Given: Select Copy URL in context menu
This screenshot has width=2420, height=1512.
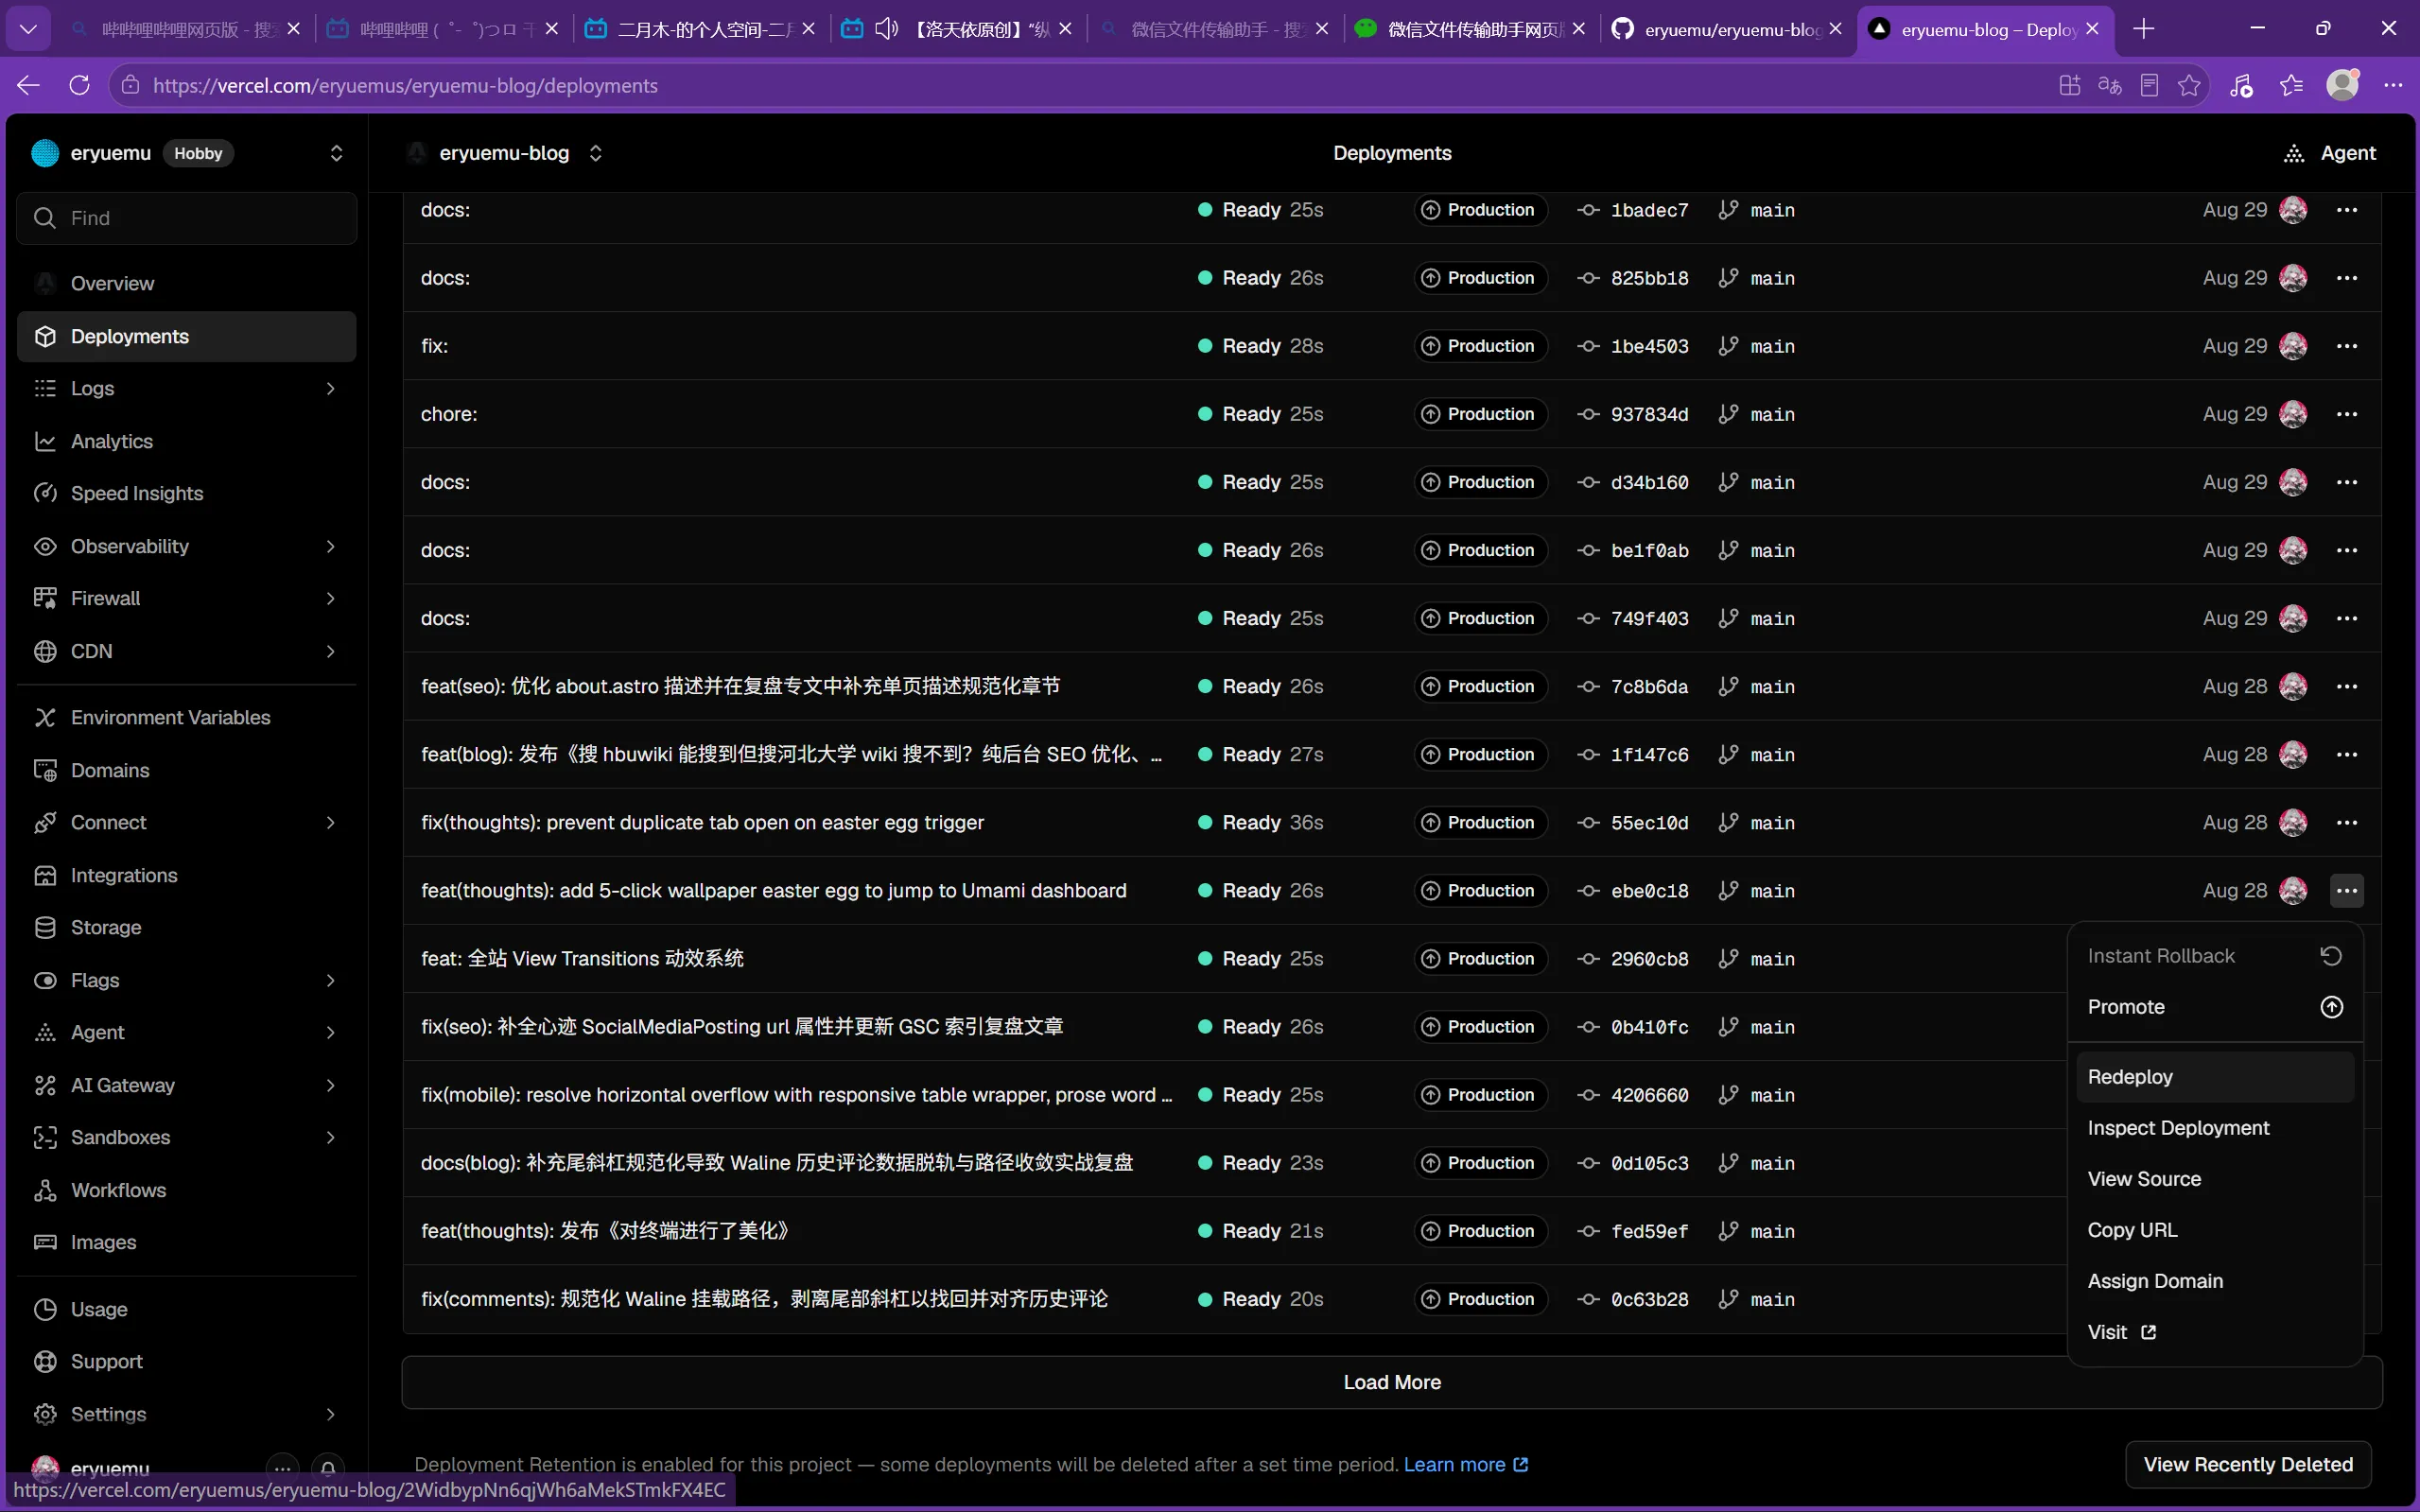Looking at the screenshot, I should 2214,1230.
